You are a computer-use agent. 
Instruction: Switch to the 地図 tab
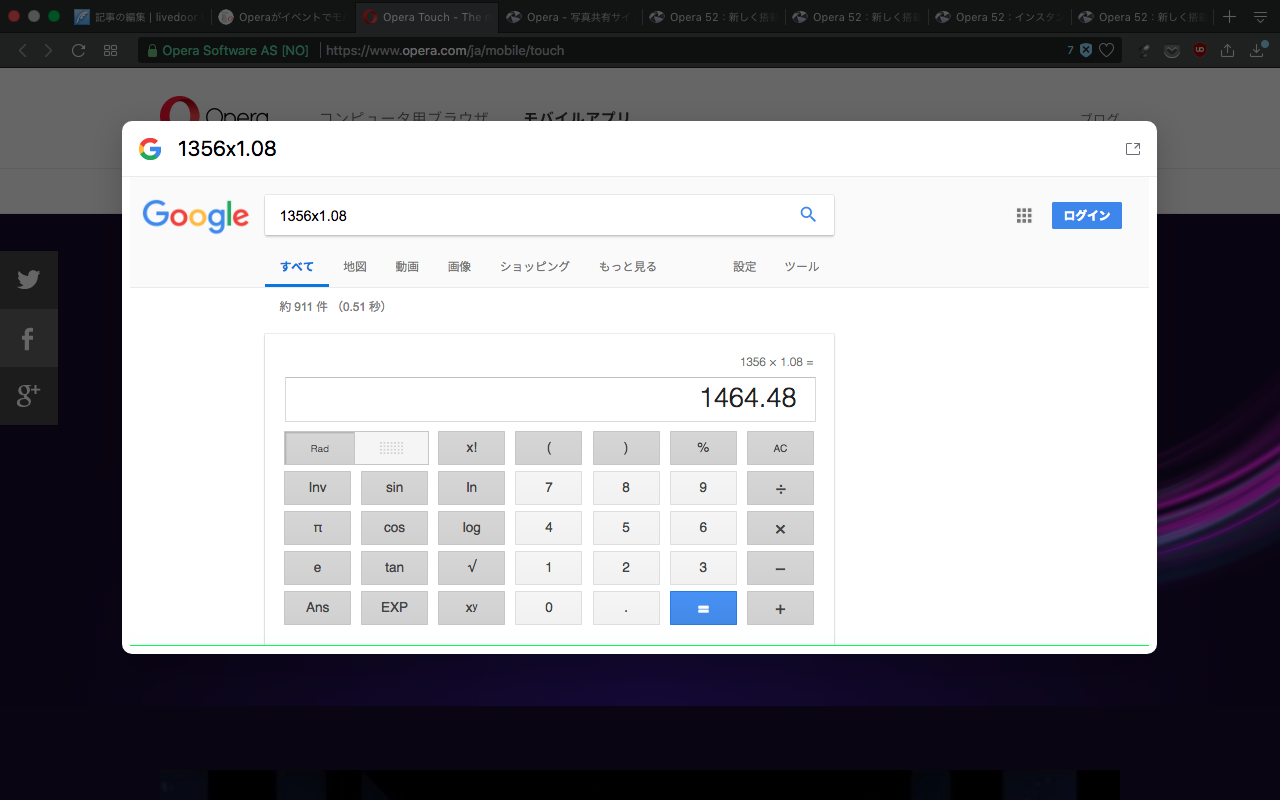point(355,267)
